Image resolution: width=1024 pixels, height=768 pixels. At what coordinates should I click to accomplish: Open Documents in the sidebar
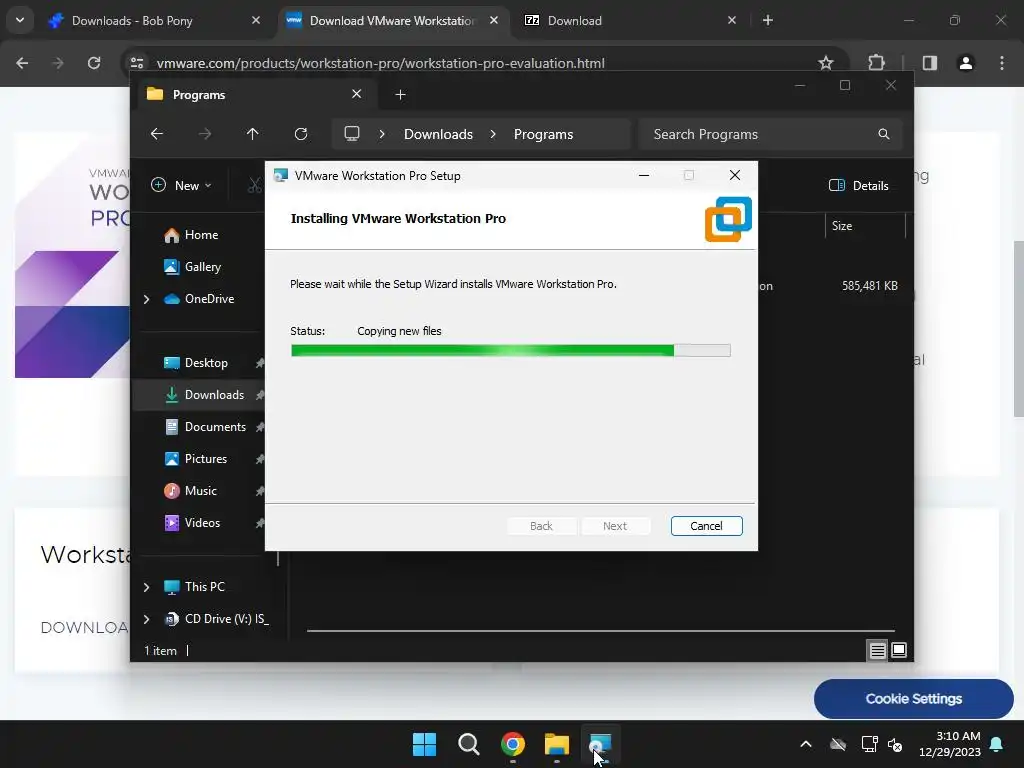click(215, 427)
